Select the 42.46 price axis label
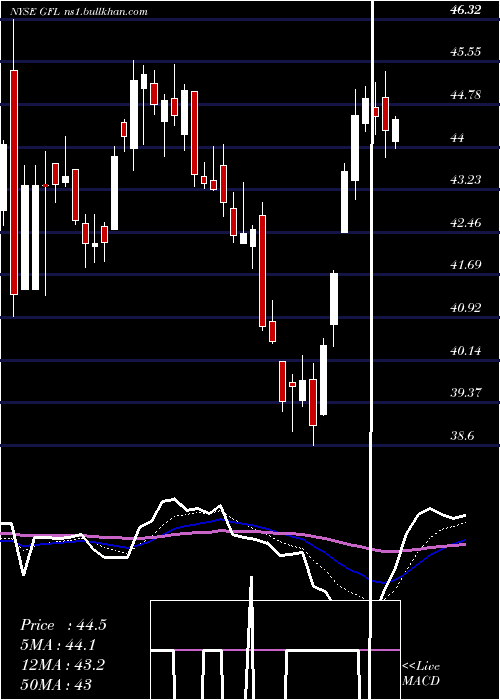Screen dimensions: 500x700 [x=466, y=223]
